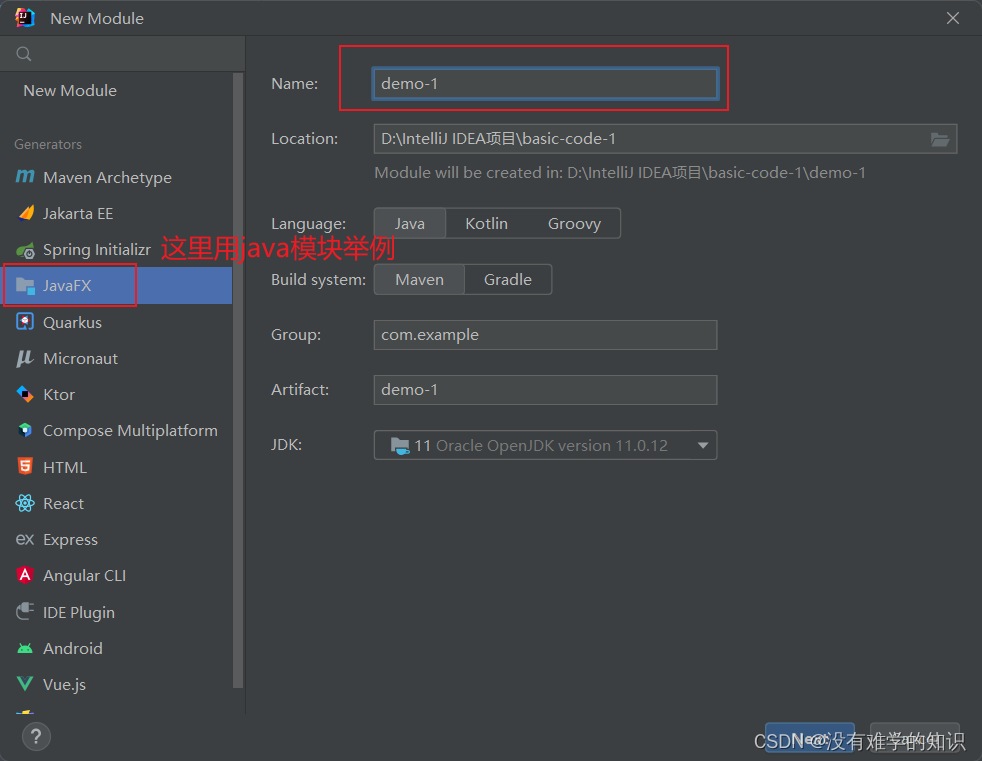Select the HTML generator label
982x761 pixels.
click(65, 467)
